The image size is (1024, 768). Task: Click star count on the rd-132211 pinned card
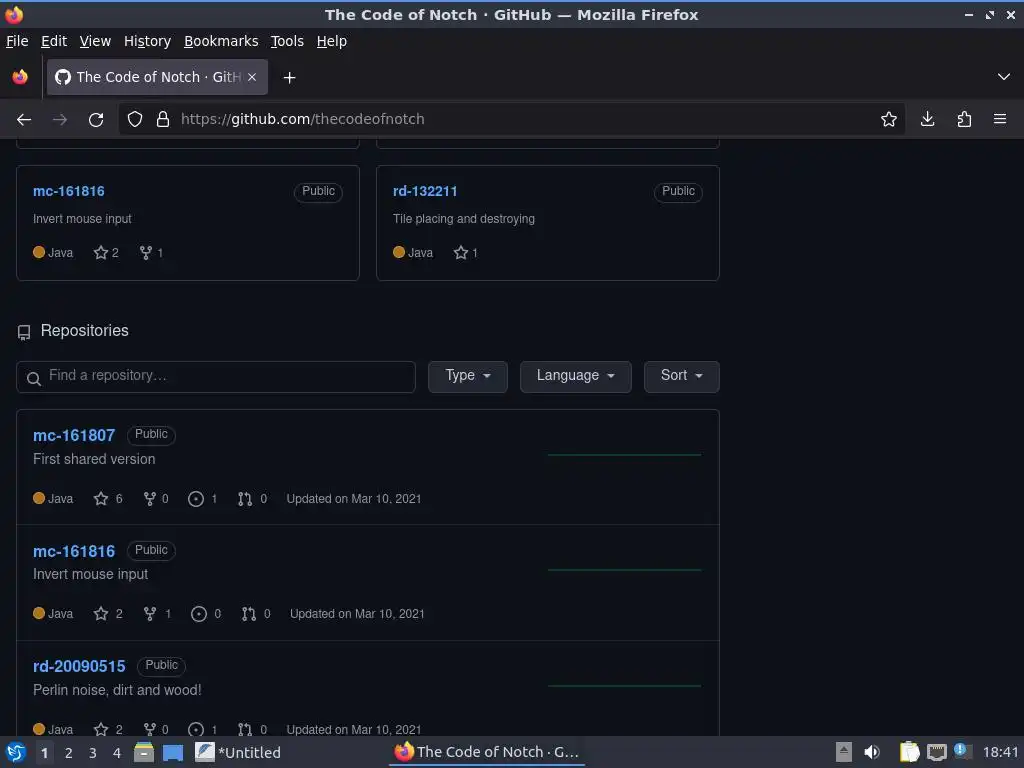(x=466, y=253)
